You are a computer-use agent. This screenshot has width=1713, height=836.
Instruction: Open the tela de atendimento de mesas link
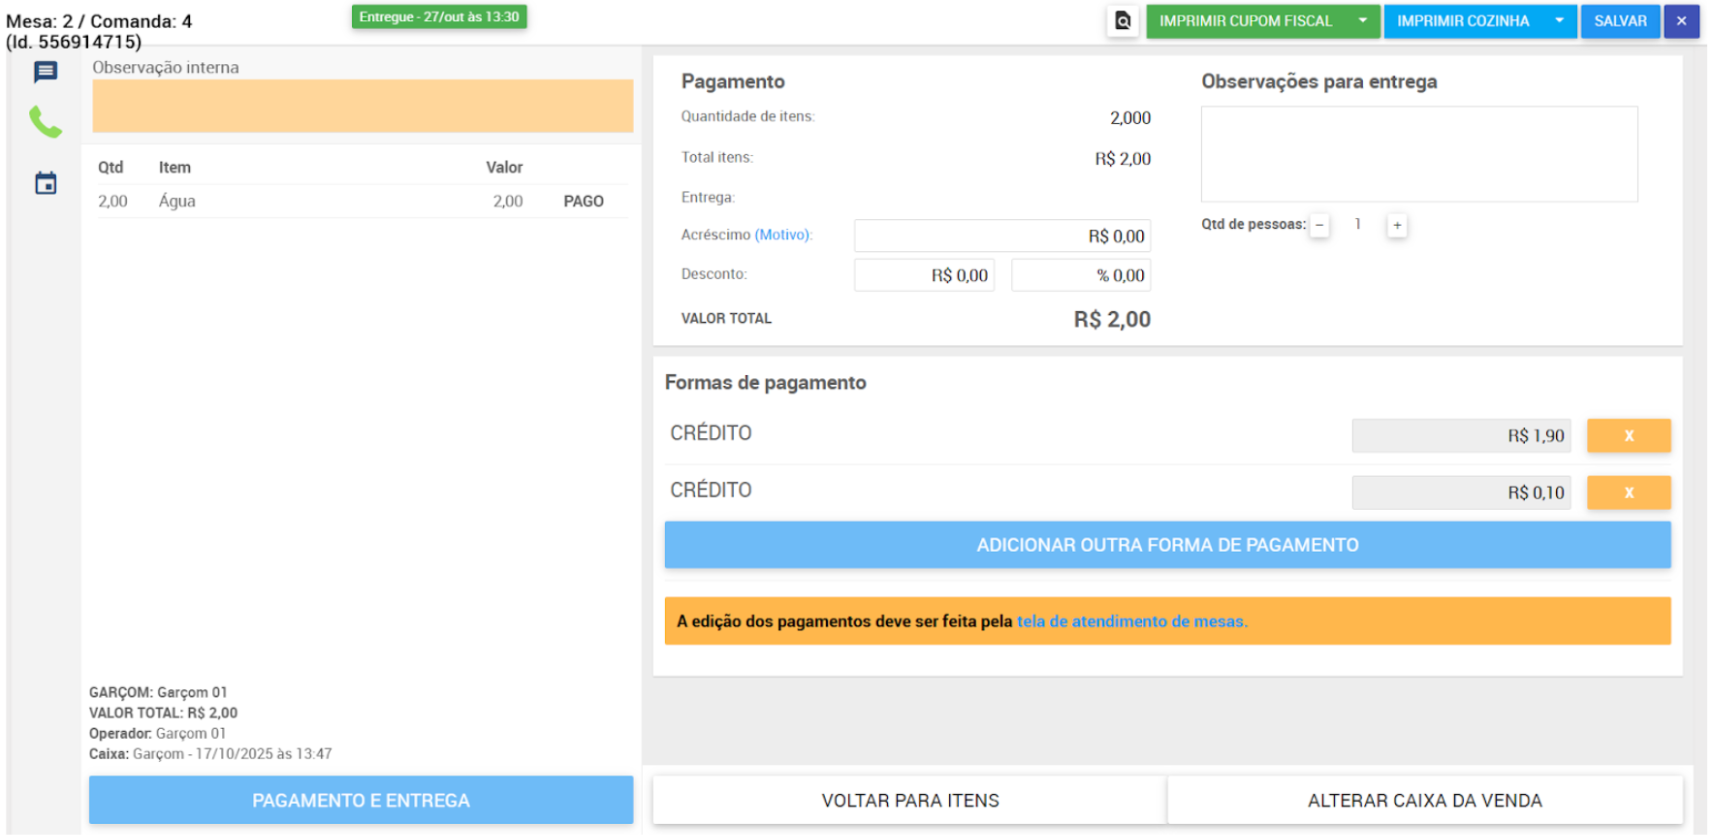point(1132,622)
